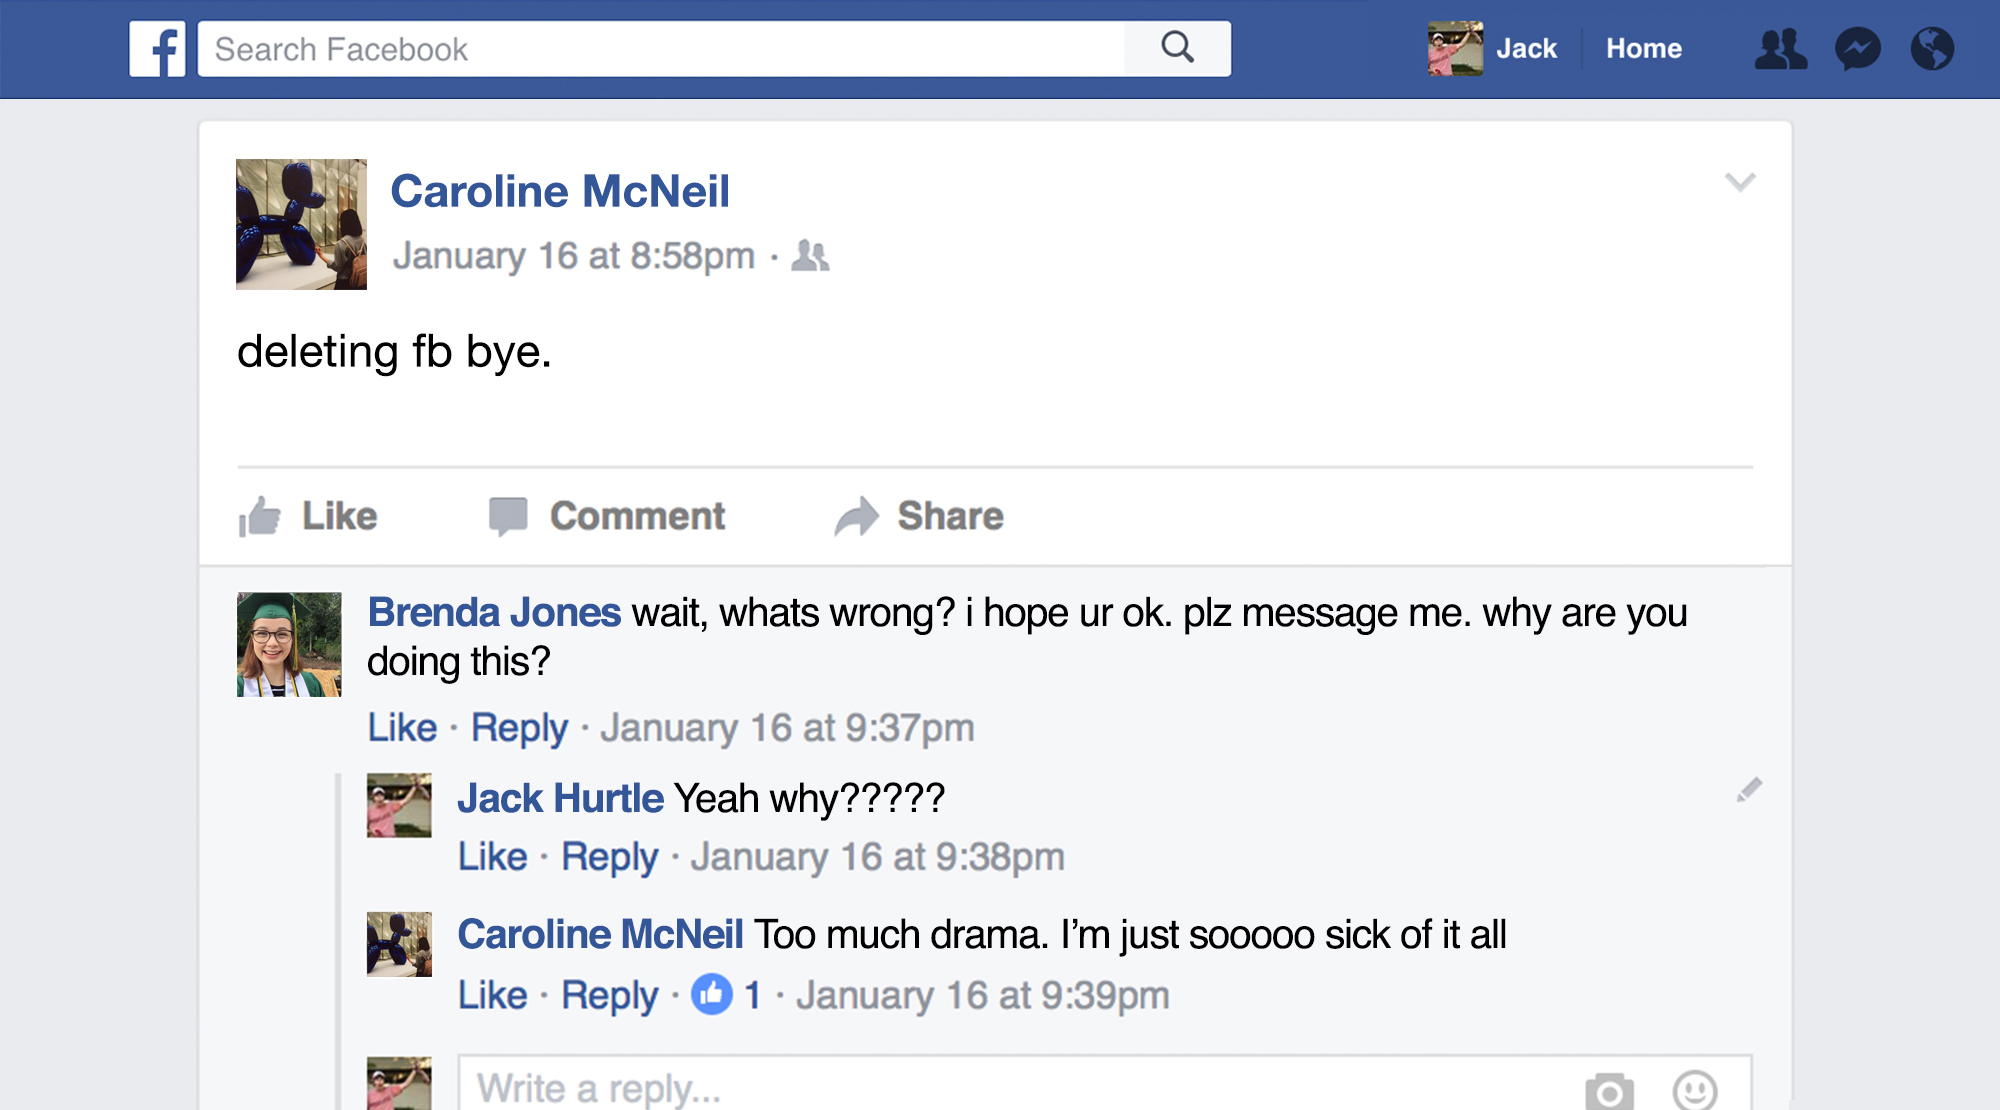Click the Comment button on the post
This screenshot has width=2000, height=1110.
[607, 516]
